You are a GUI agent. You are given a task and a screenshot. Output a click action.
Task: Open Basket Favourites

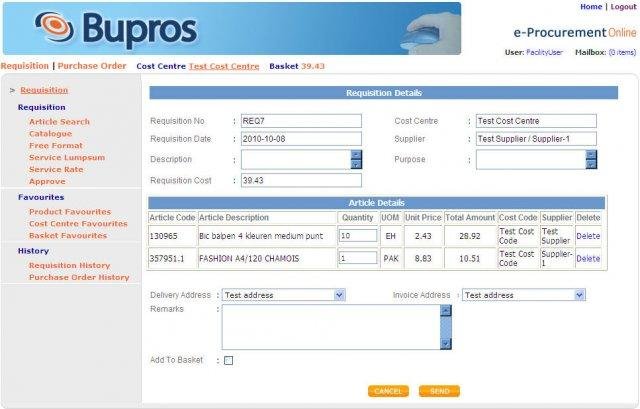[x=68, y=235]
